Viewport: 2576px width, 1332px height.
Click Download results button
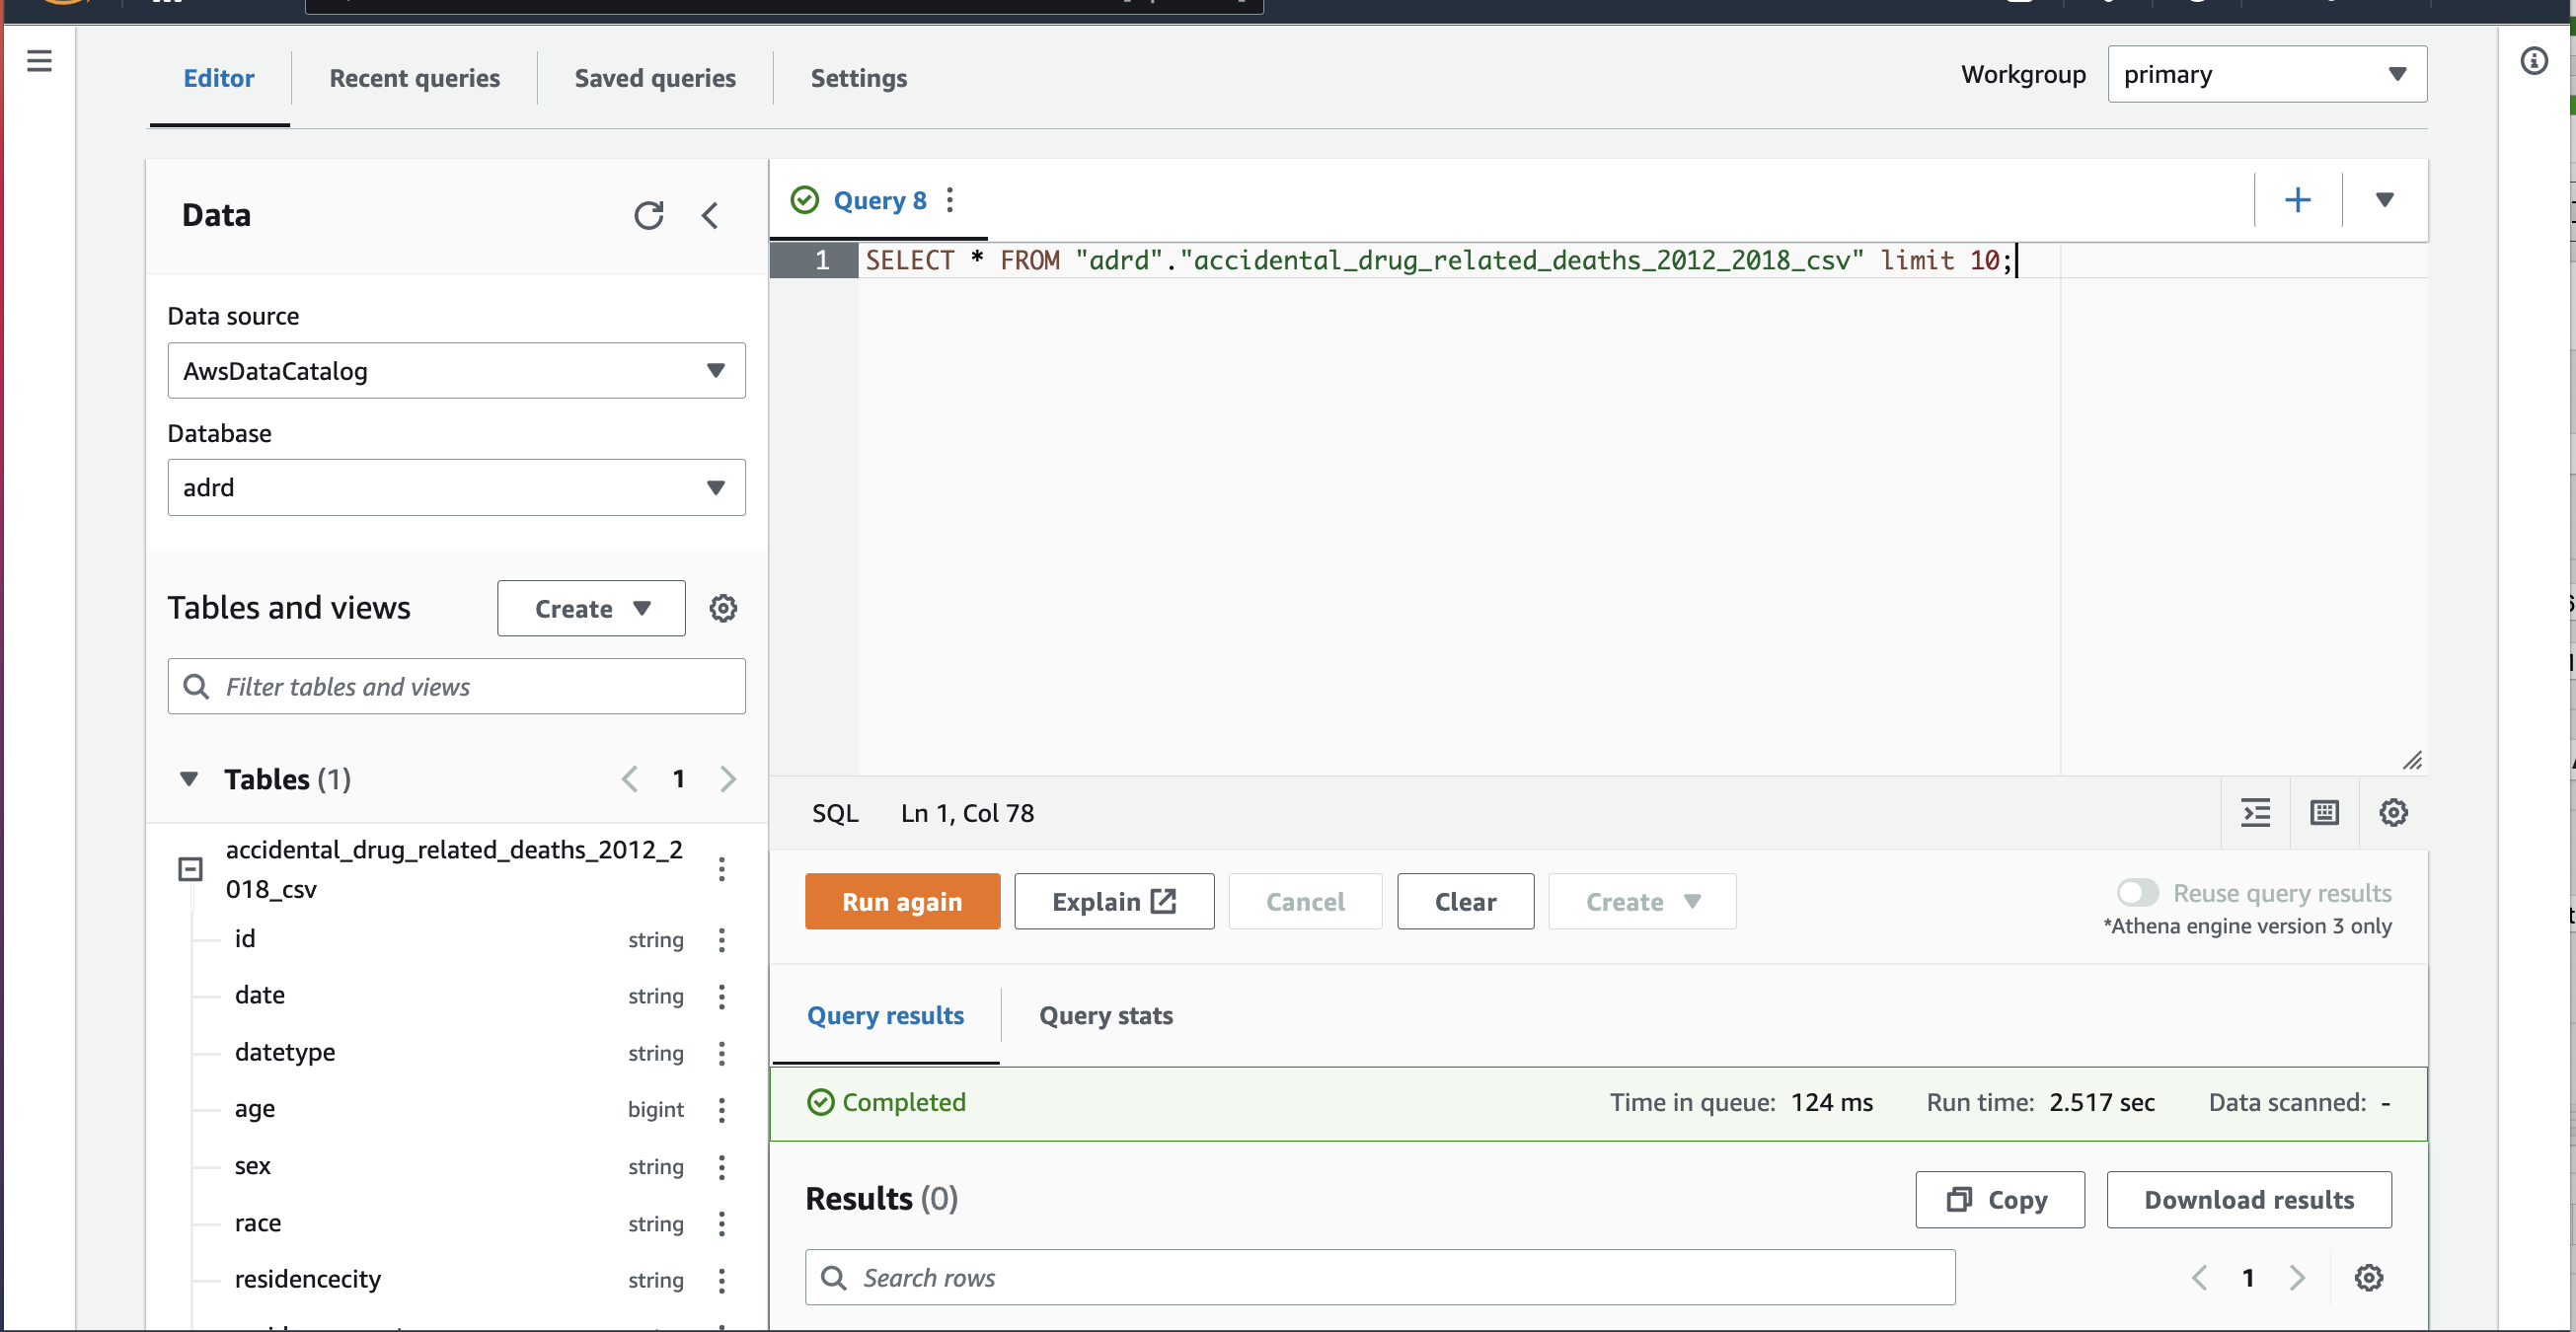pyautogui.click(x=2249, y=1199)
